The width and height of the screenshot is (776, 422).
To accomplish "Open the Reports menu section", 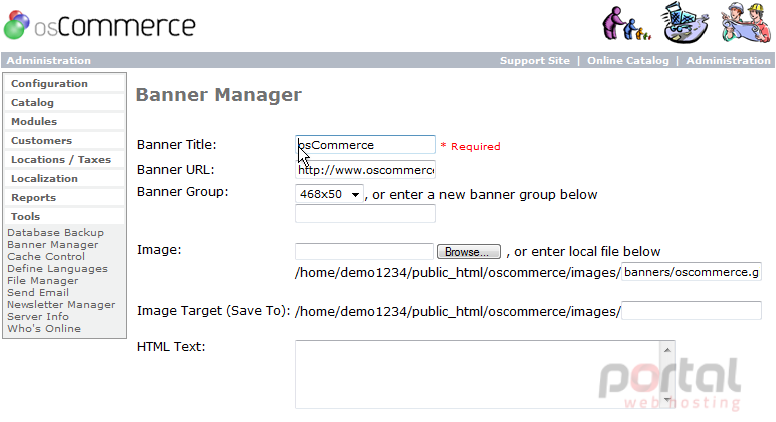I will (64, 197).
